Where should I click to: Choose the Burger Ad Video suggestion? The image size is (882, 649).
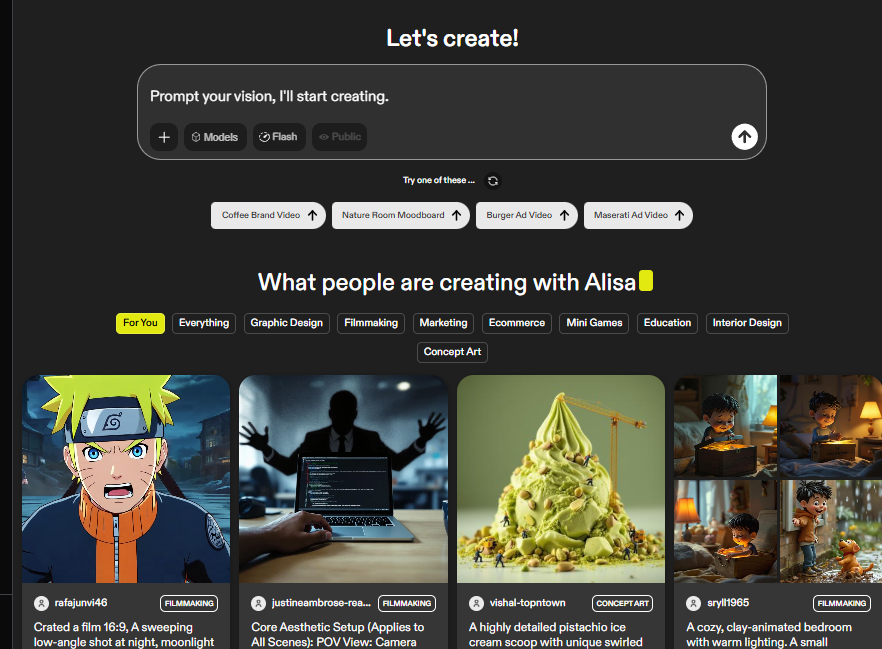coord(526,215)
